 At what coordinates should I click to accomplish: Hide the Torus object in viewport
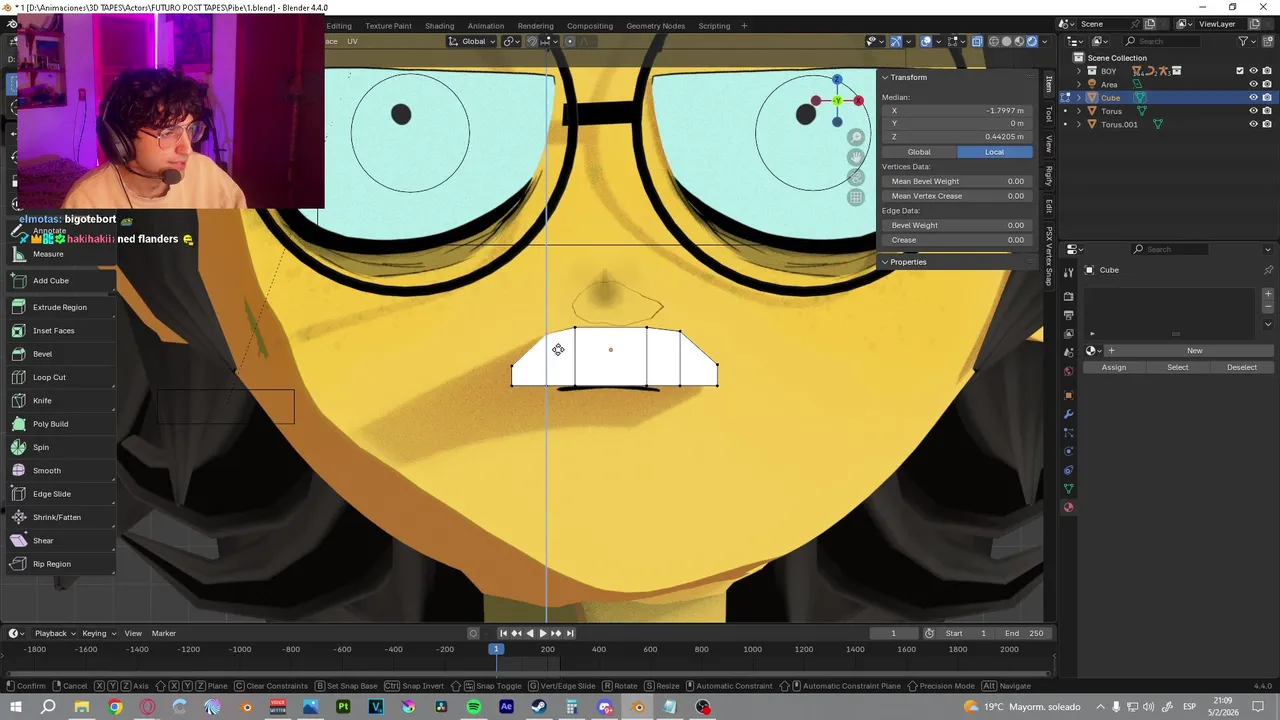(x=1253, y=111)
